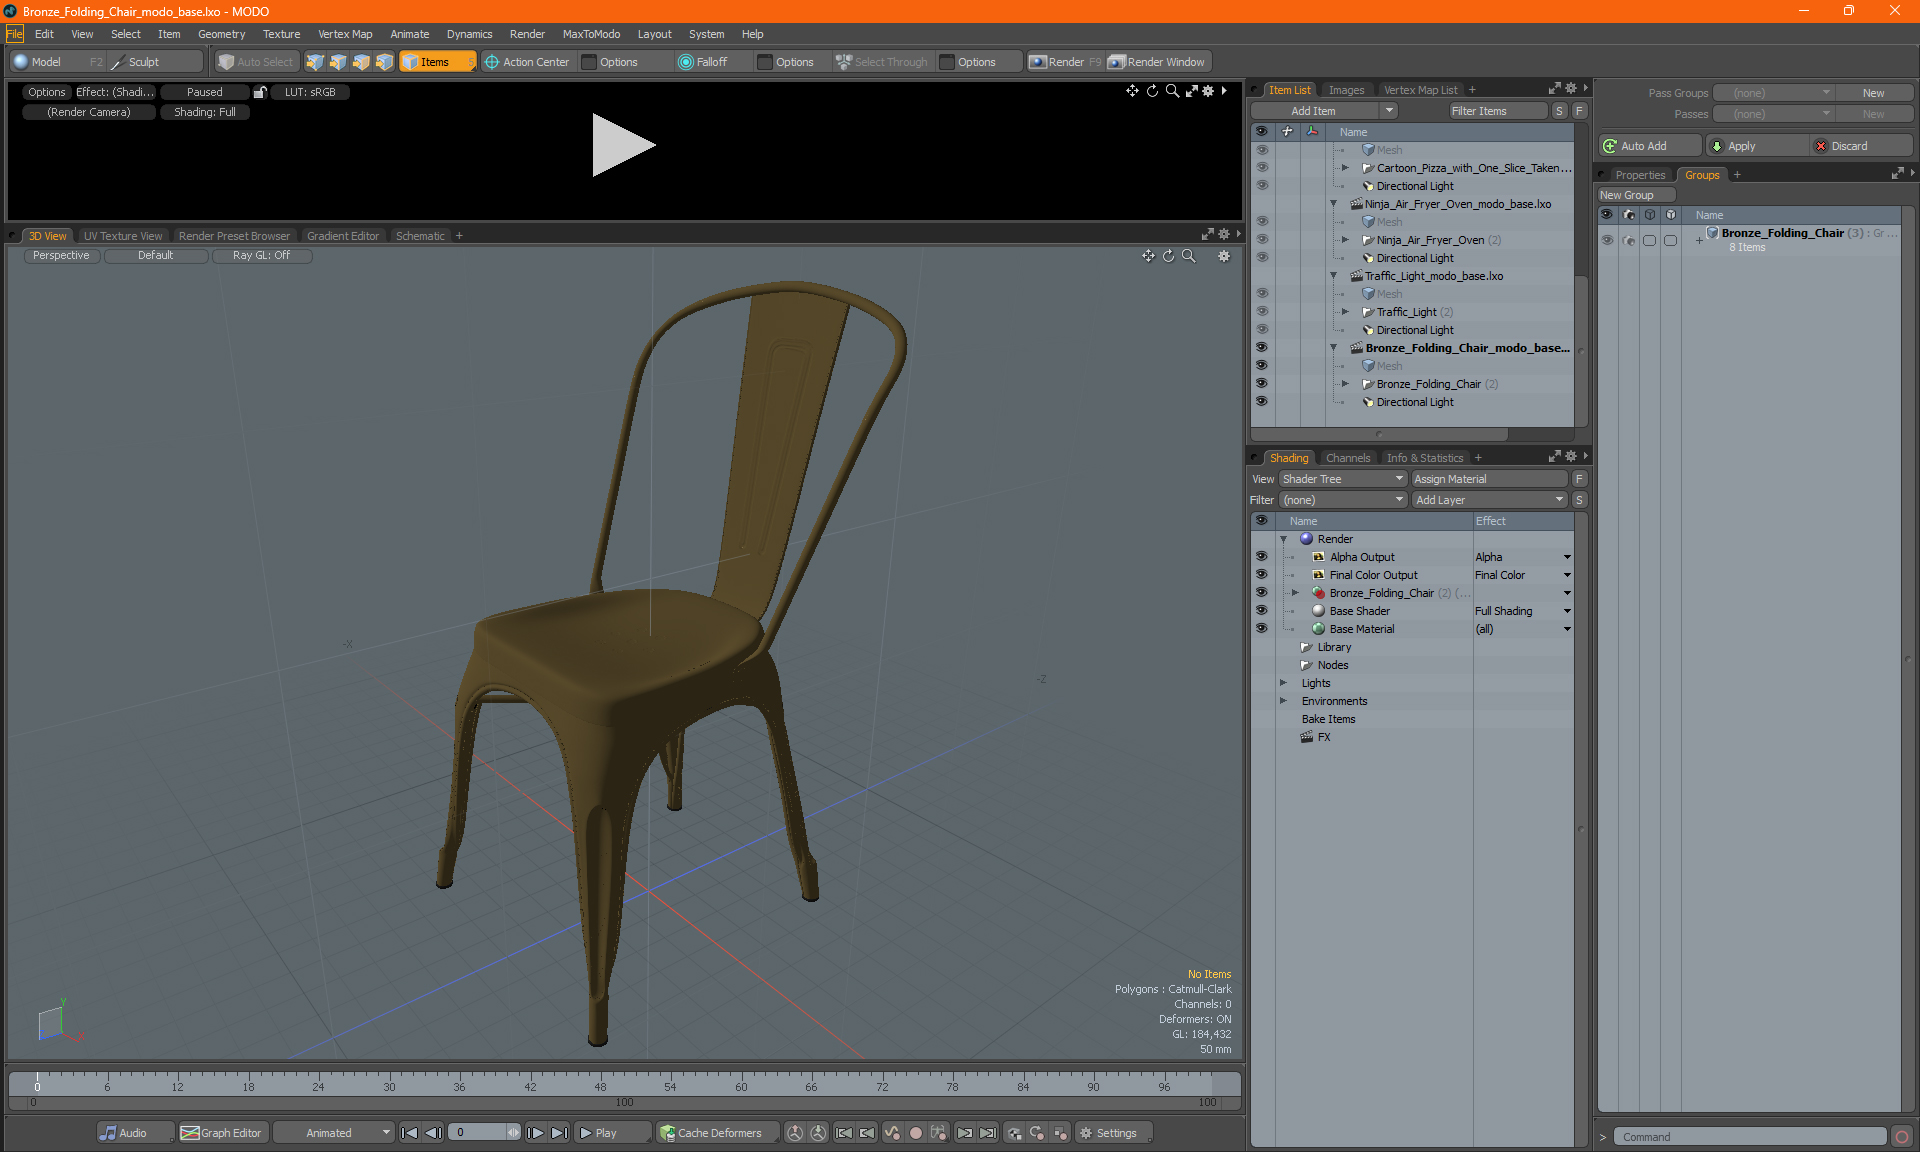
Task: Open Alpha effect dropdown arrow
Action: pyautogui.click(x=1567, y=557)
